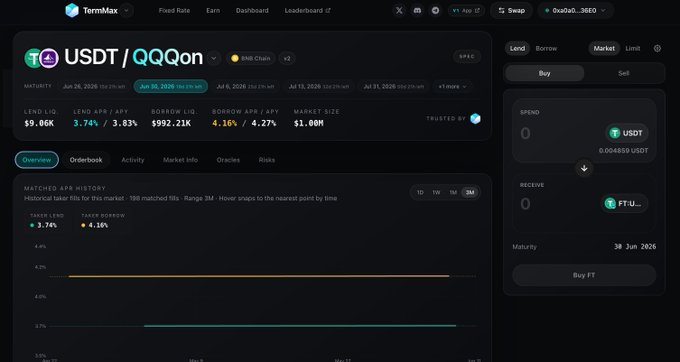Open the Oracles tab

pyautogui.click(x=228, y=160)
